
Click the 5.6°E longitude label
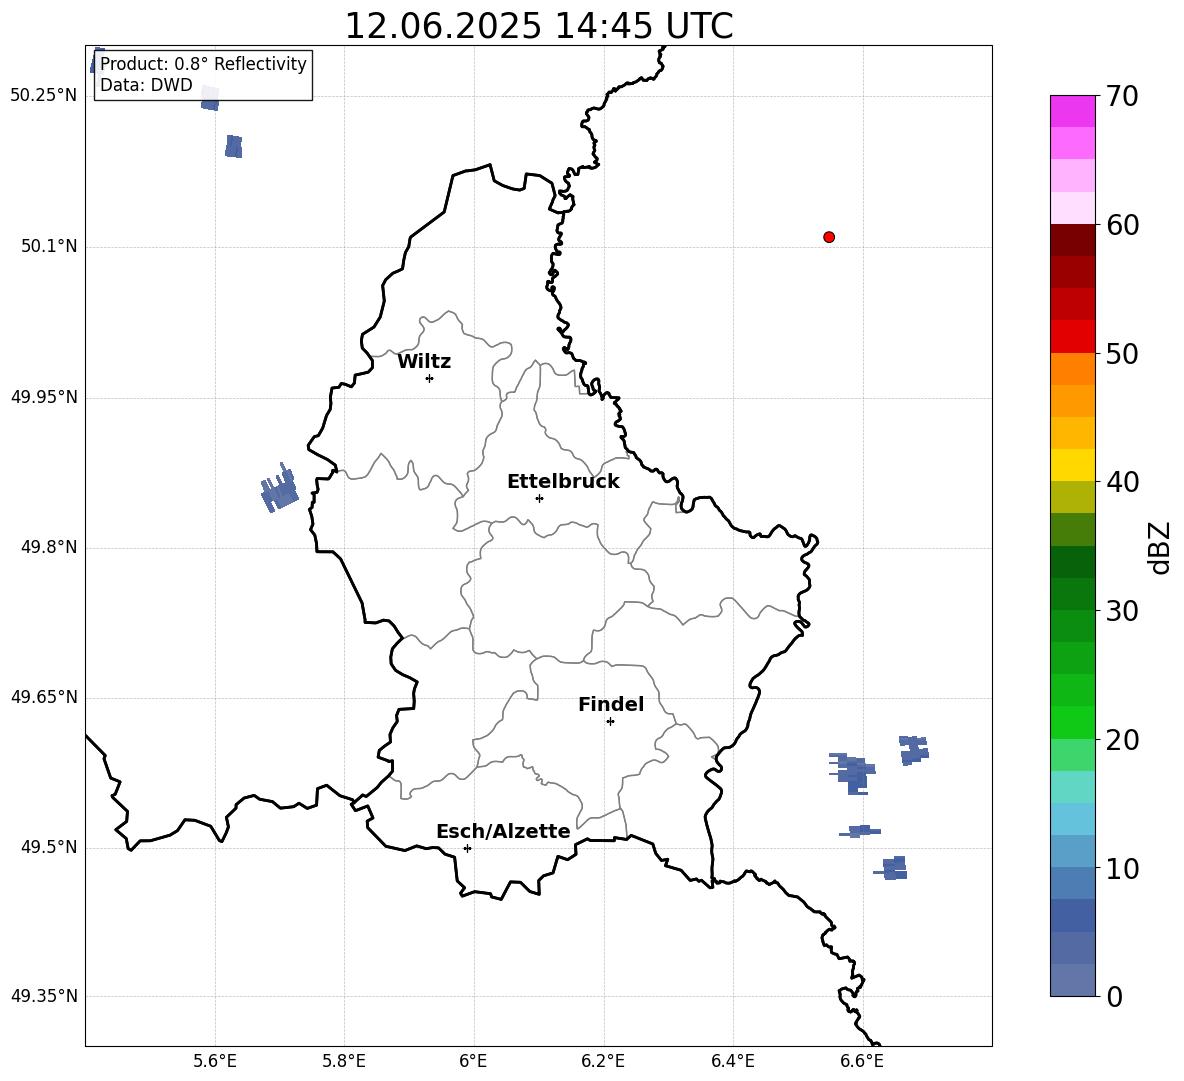click(215, 1061)
